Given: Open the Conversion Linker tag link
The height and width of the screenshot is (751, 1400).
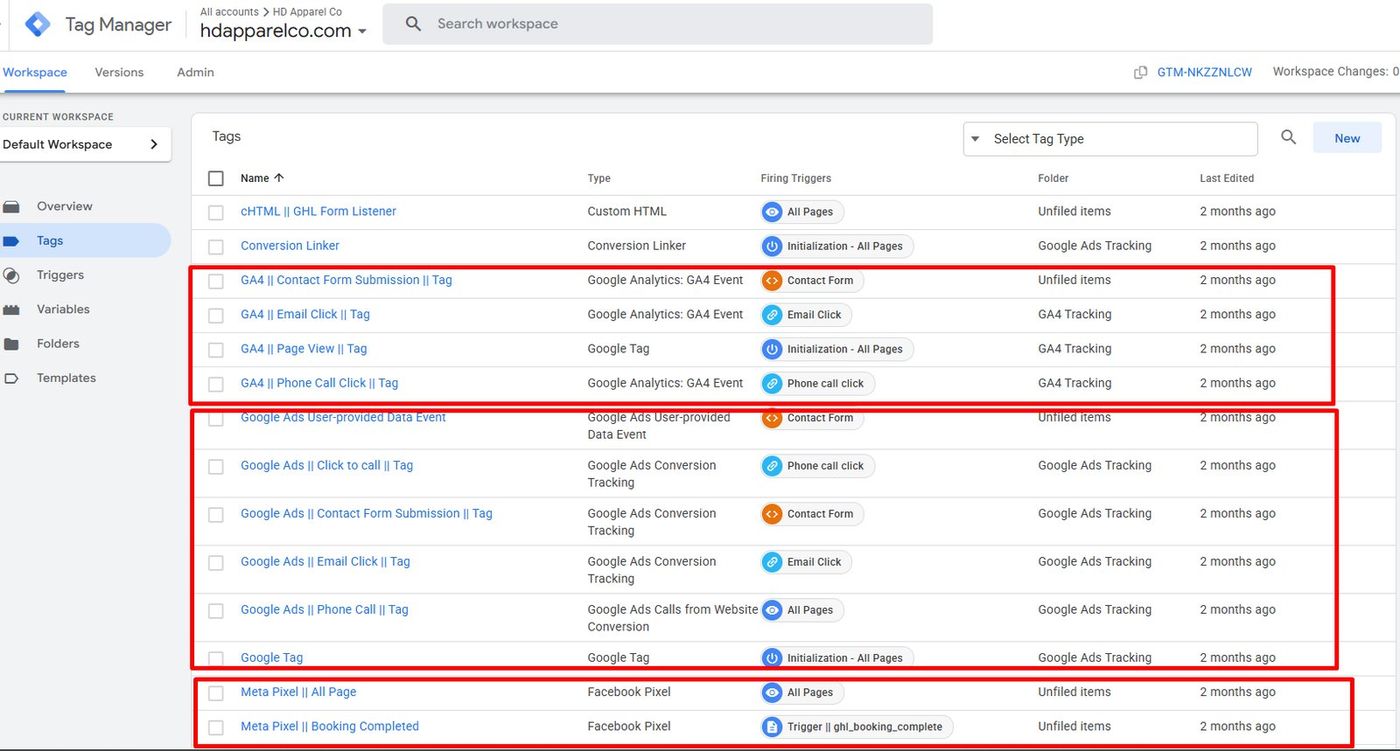Looking at the screenshot, I should pos(290,246).
